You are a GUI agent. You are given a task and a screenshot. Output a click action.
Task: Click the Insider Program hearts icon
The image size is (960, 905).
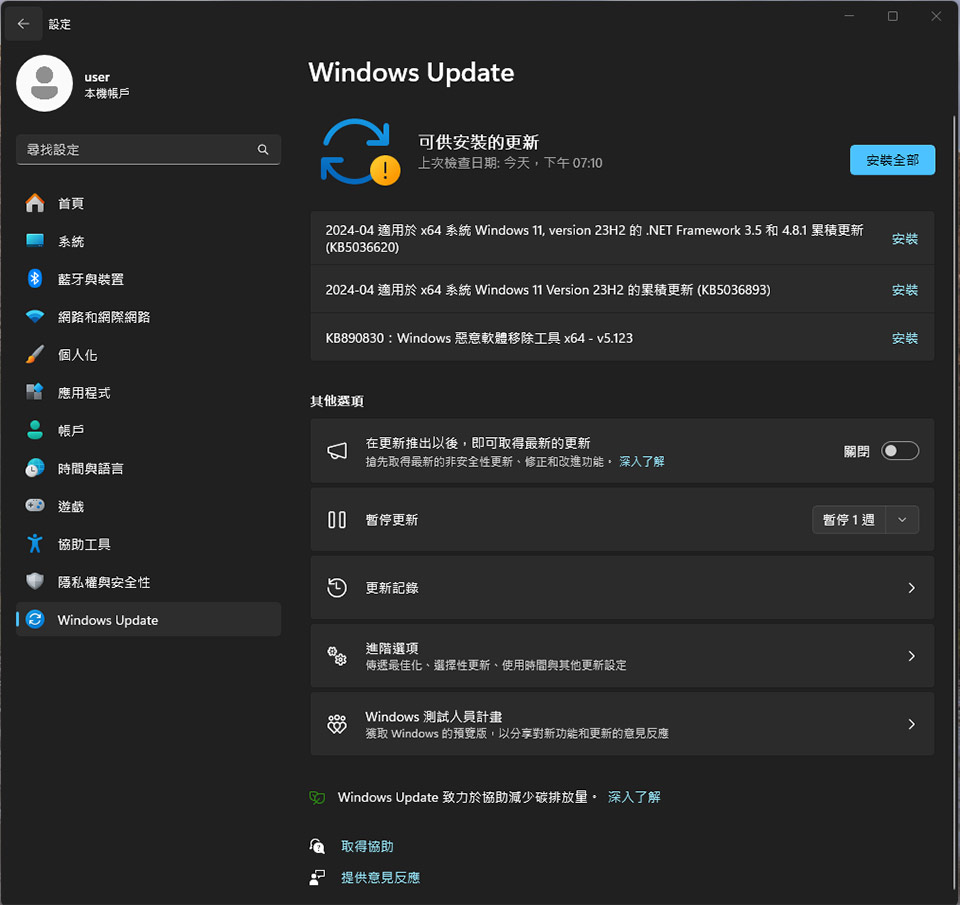coord(337,724)
